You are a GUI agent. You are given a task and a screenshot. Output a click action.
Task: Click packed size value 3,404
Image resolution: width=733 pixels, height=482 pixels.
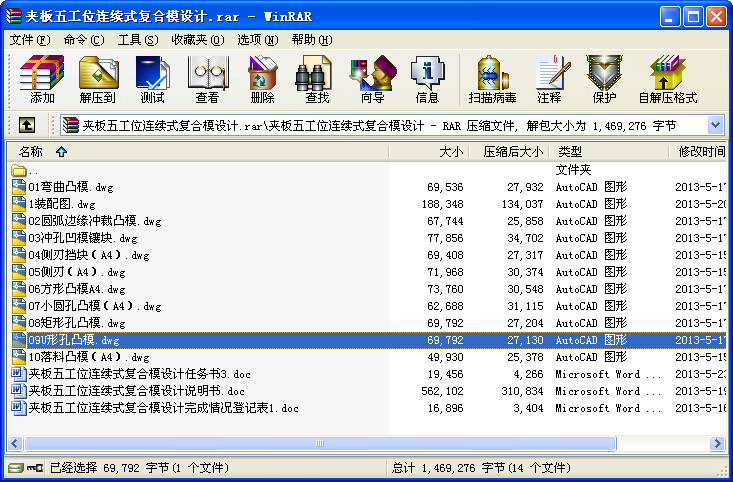tap(528, 408)
